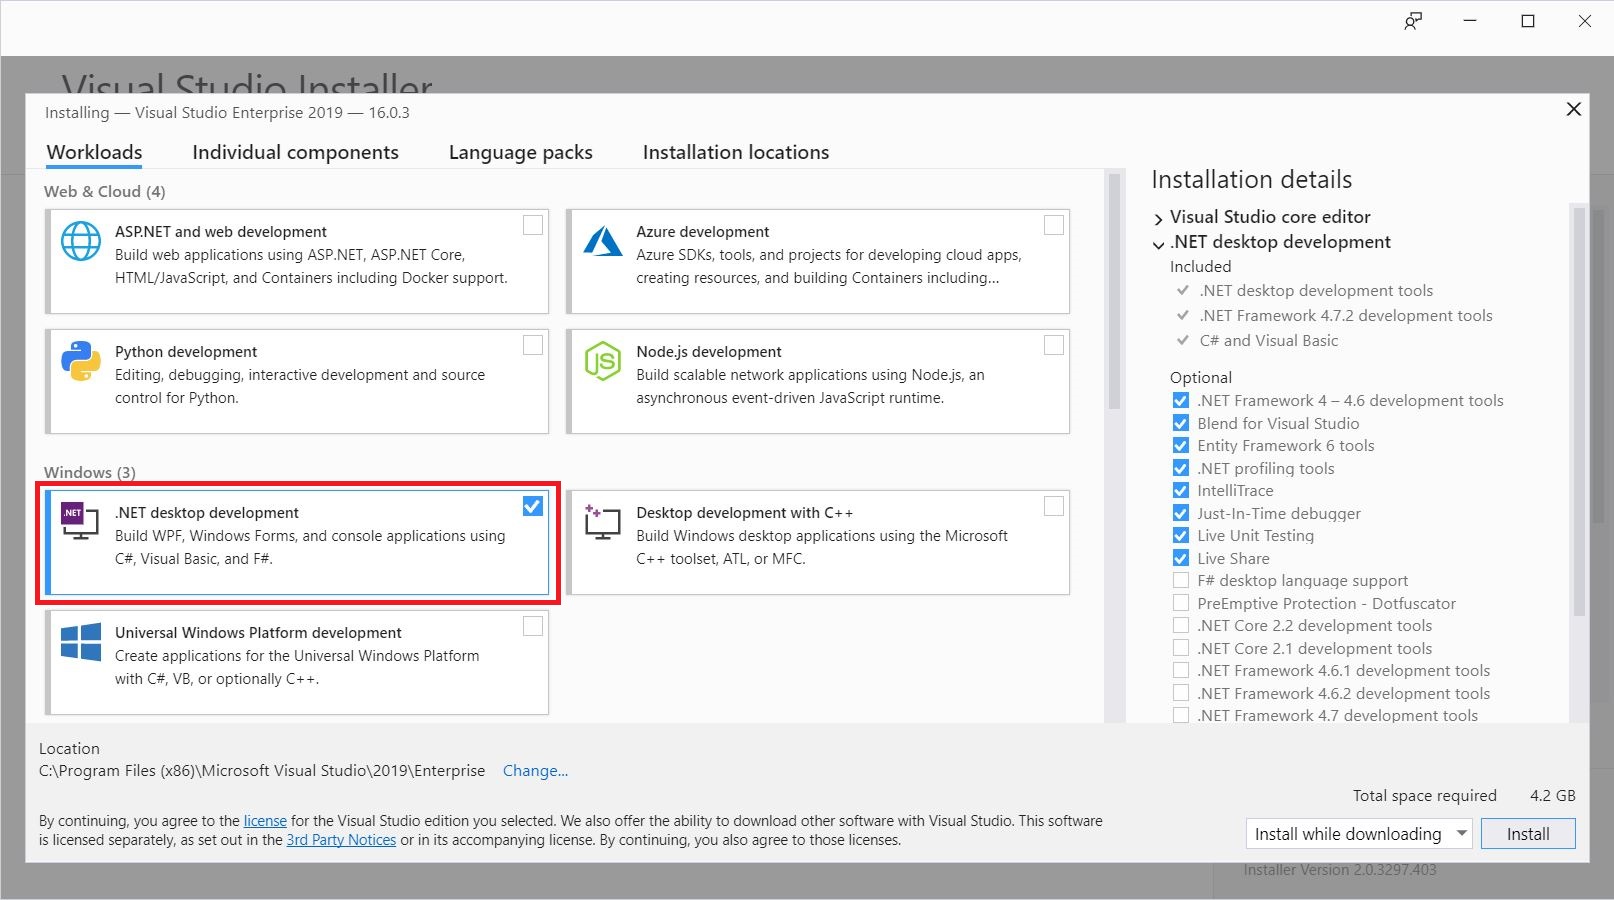Viewport: 1614px width, 900px height.
Task: Click the feedback icon in title bar
Action: 1412,21
